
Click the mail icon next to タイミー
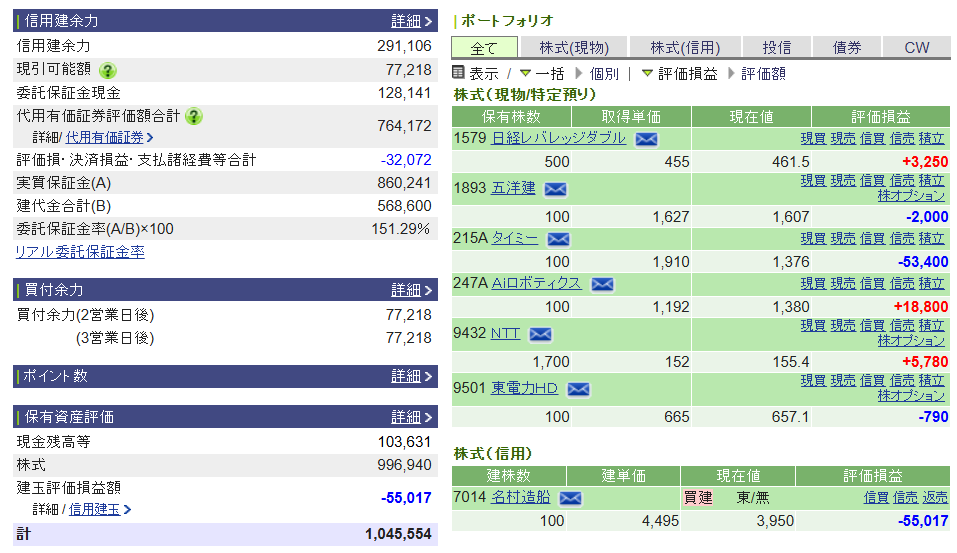[558, 239]
